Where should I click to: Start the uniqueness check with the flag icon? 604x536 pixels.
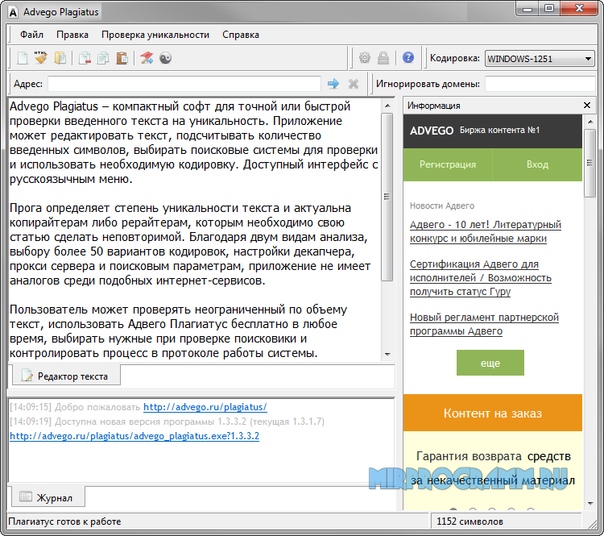pos(146,58)
